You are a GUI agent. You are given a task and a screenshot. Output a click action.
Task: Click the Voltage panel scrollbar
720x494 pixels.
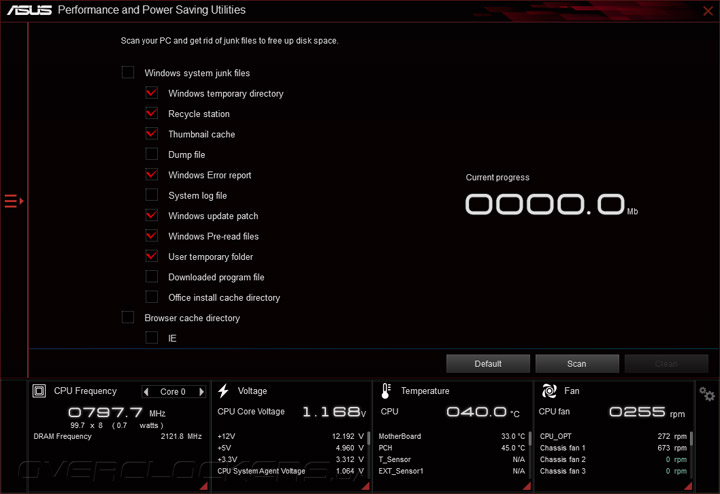point(368,438)
